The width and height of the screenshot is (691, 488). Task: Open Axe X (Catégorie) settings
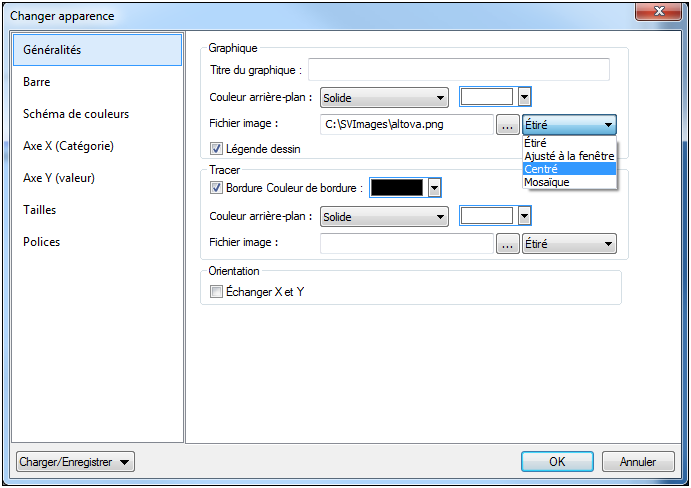tap(68, 146)
